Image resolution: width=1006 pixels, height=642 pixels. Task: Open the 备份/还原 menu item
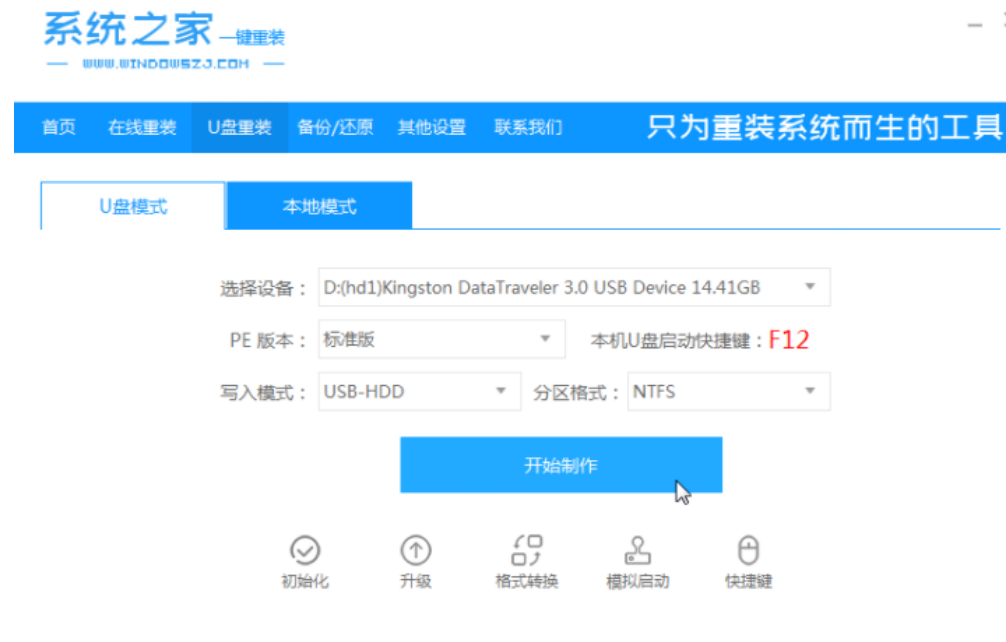(335, 127)
